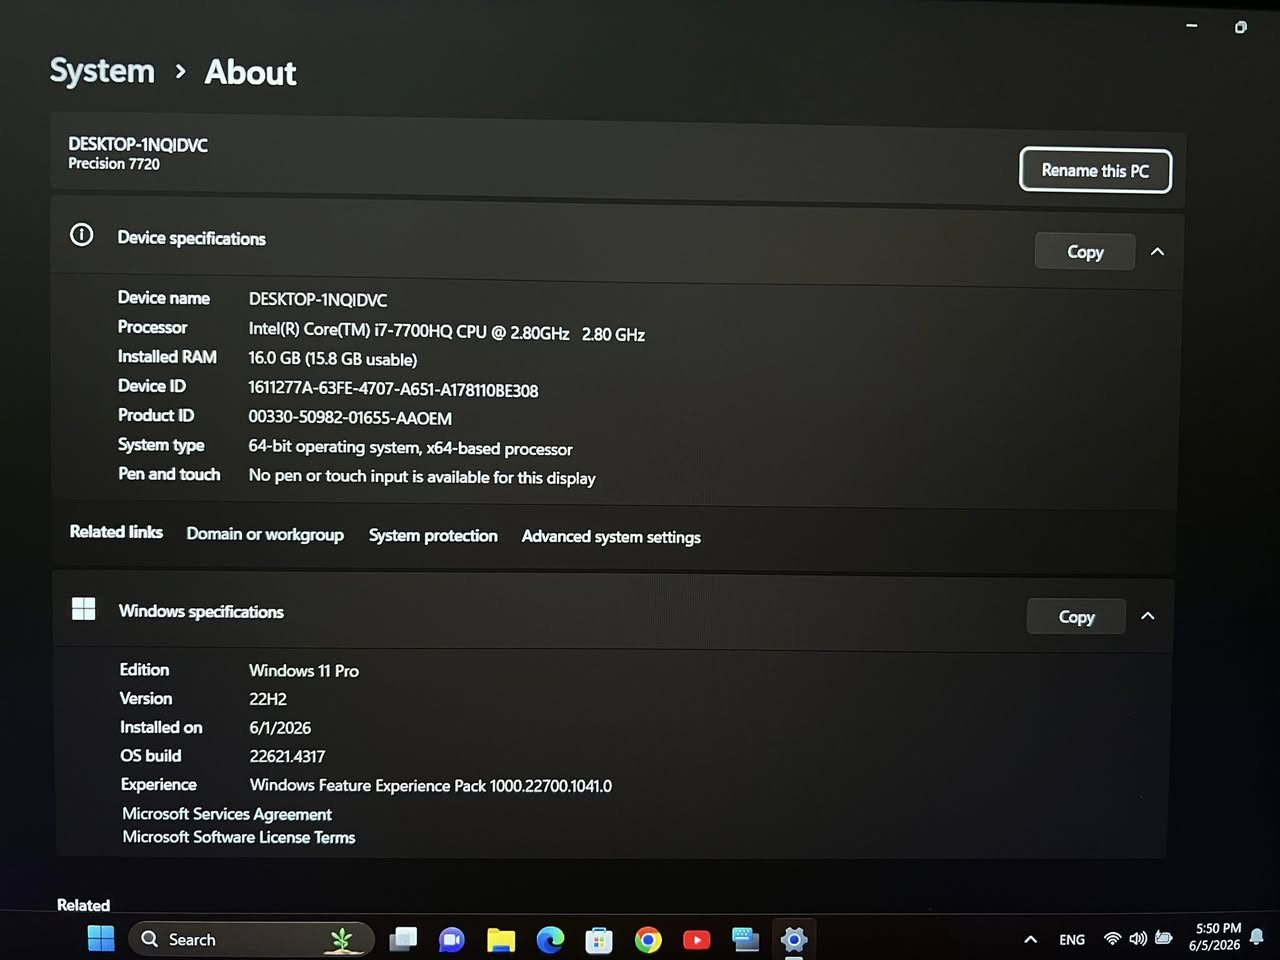Open YouTube from the taskbar
The width and height of the screenshot is (1280, 960).
coord(697,940)
